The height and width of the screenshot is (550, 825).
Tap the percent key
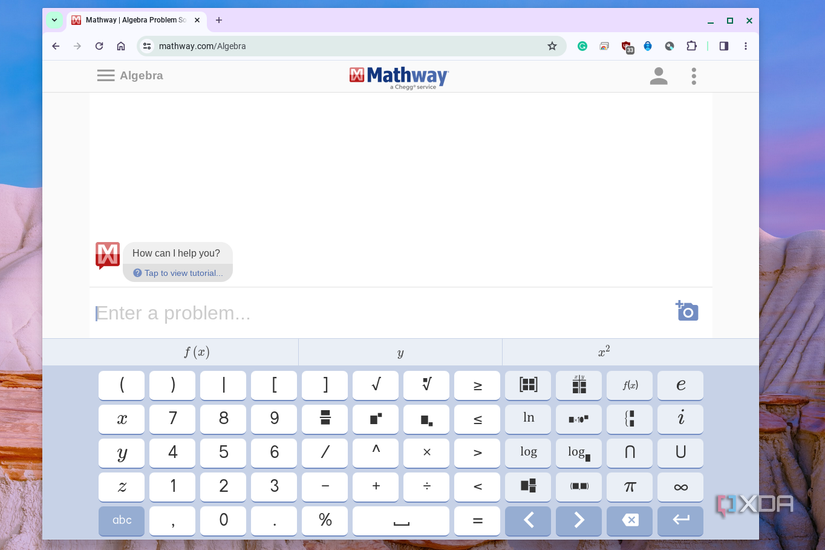tap(325, 520)
